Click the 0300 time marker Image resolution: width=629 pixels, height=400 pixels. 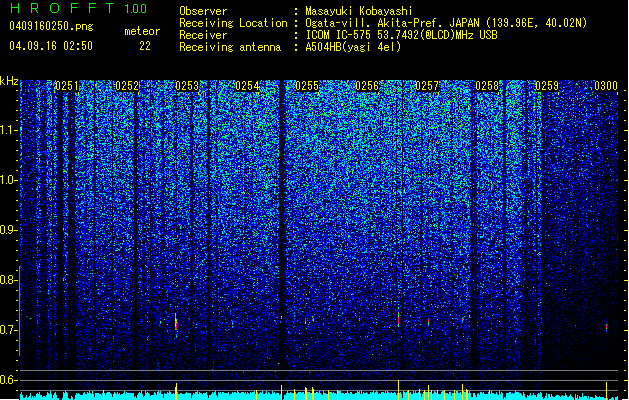tap(606, 86)
